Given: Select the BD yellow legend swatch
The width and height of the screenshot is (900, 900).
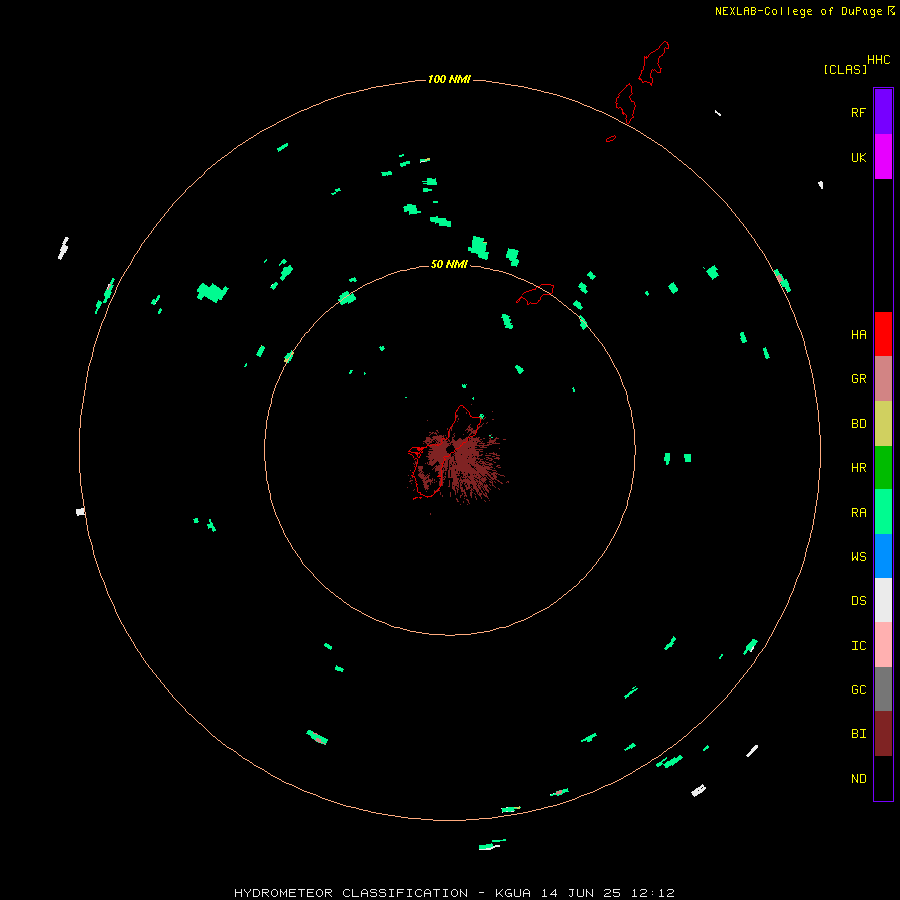Looking at the screenshot, I should click(883, 424).
